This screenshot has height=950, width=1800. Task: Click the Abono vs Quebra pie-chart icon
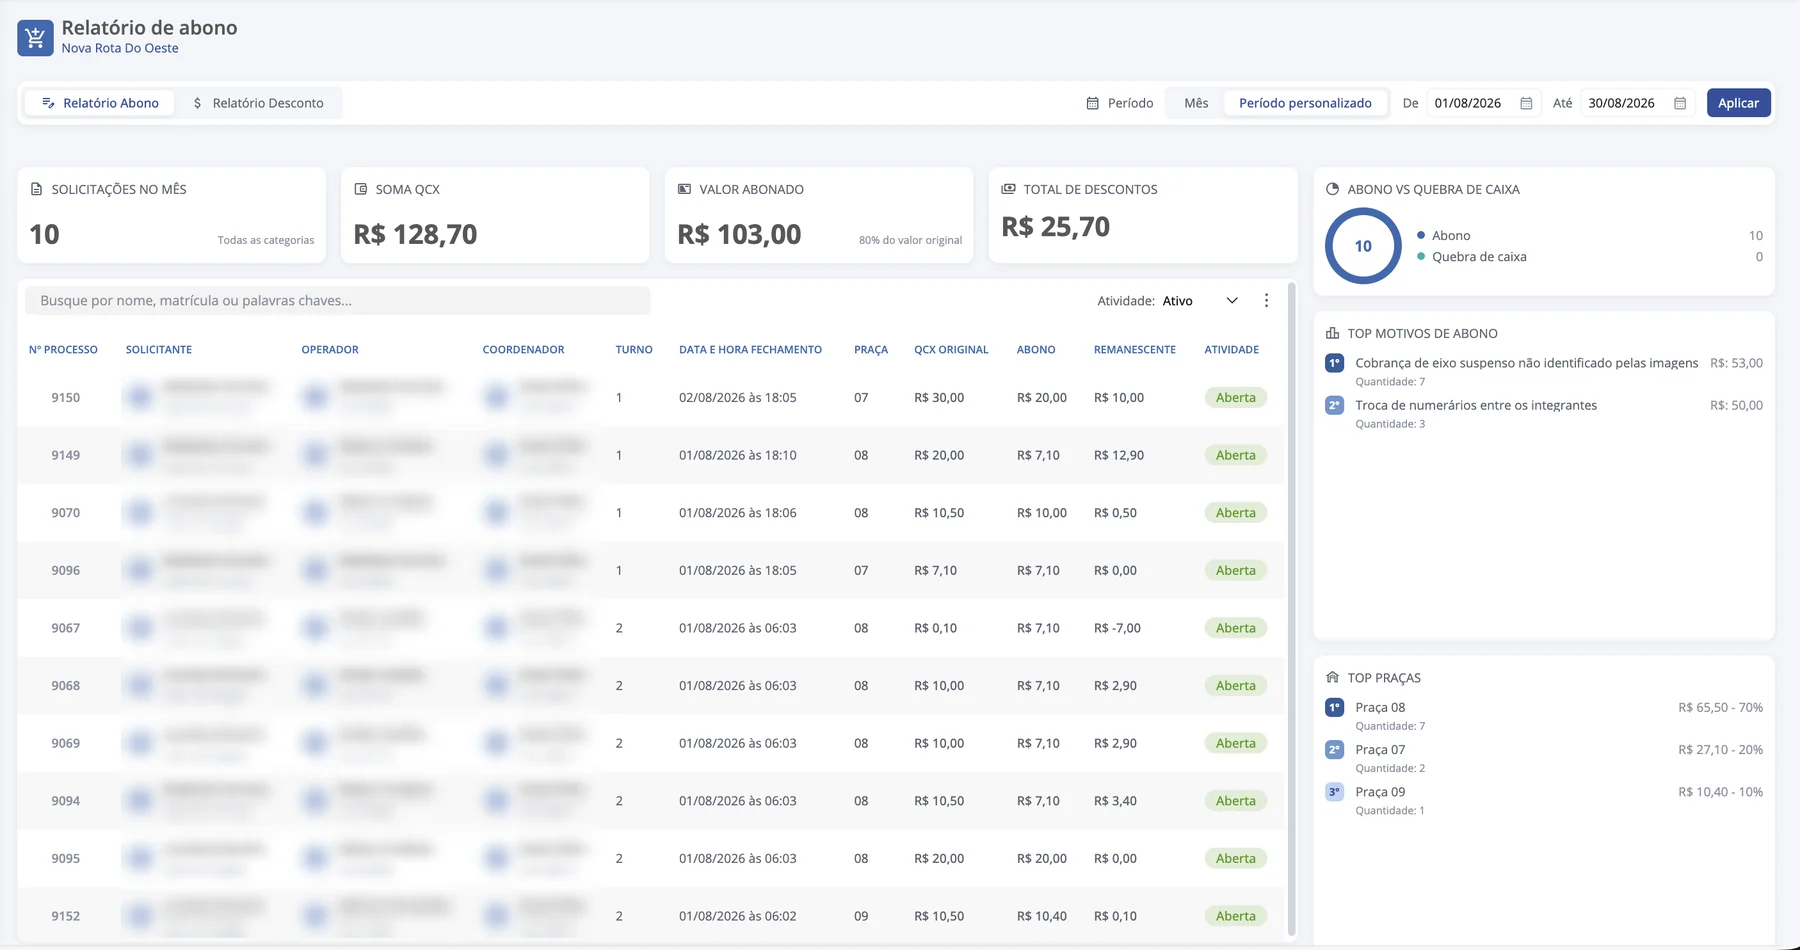[1332, 189]
